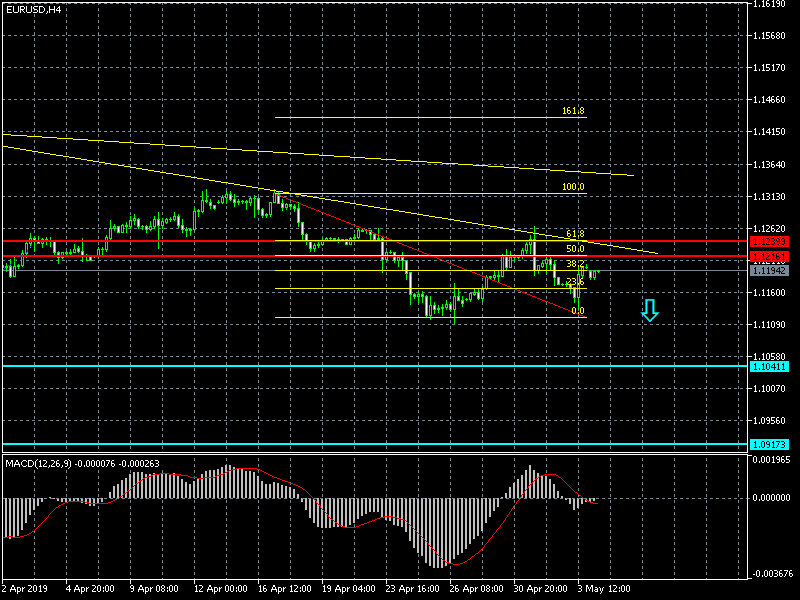Click the 23.6 Fibonacci level label
The image size is (800, 600).
click(x=575, y=282)
